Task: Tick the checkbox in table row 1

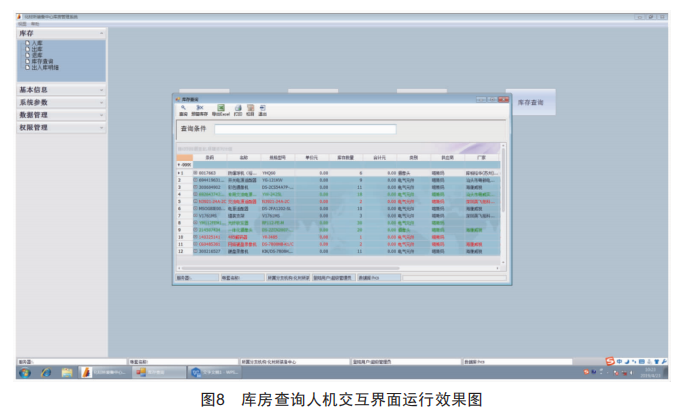Action: tap(196, 172)
